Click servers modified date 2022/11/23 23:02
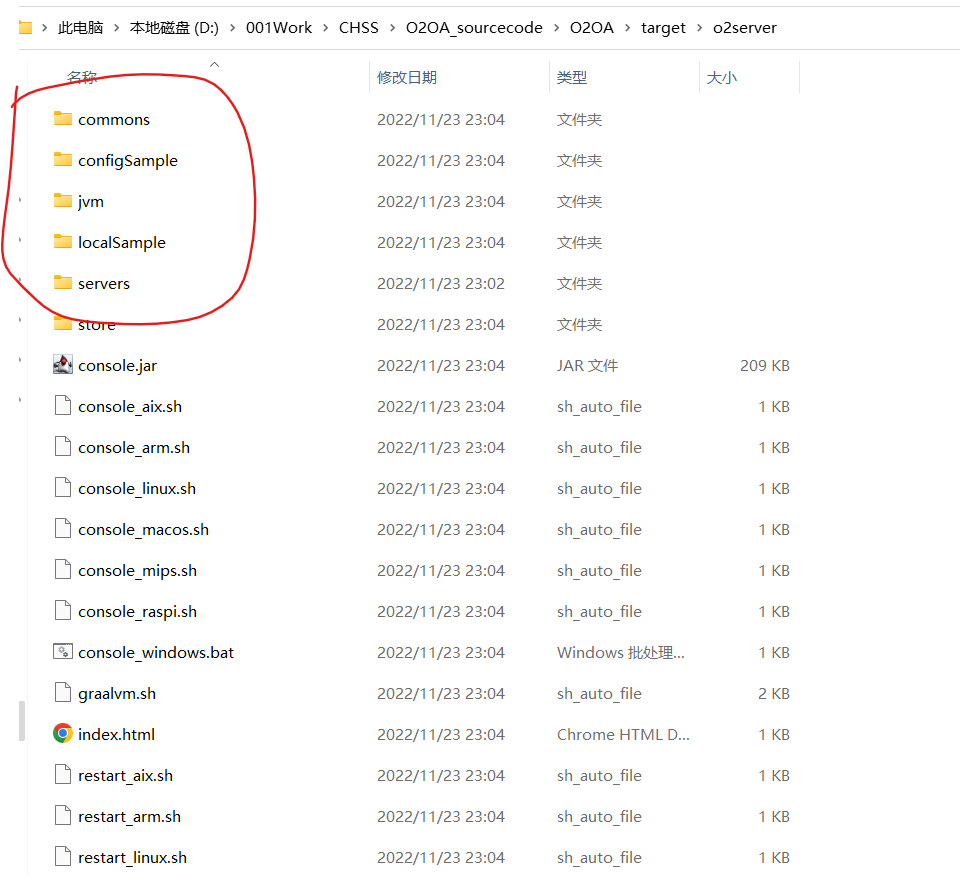Screen dimensions: 960x892 tap(441, 283)
